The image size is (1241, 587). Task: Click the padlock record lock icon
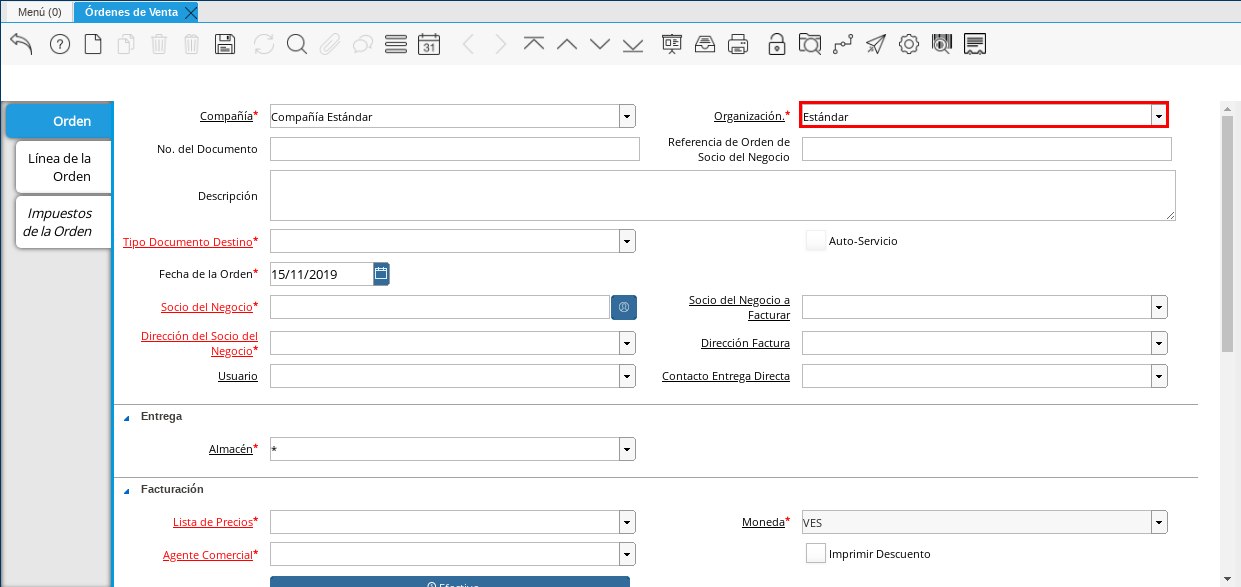click(x=776, y=44)
